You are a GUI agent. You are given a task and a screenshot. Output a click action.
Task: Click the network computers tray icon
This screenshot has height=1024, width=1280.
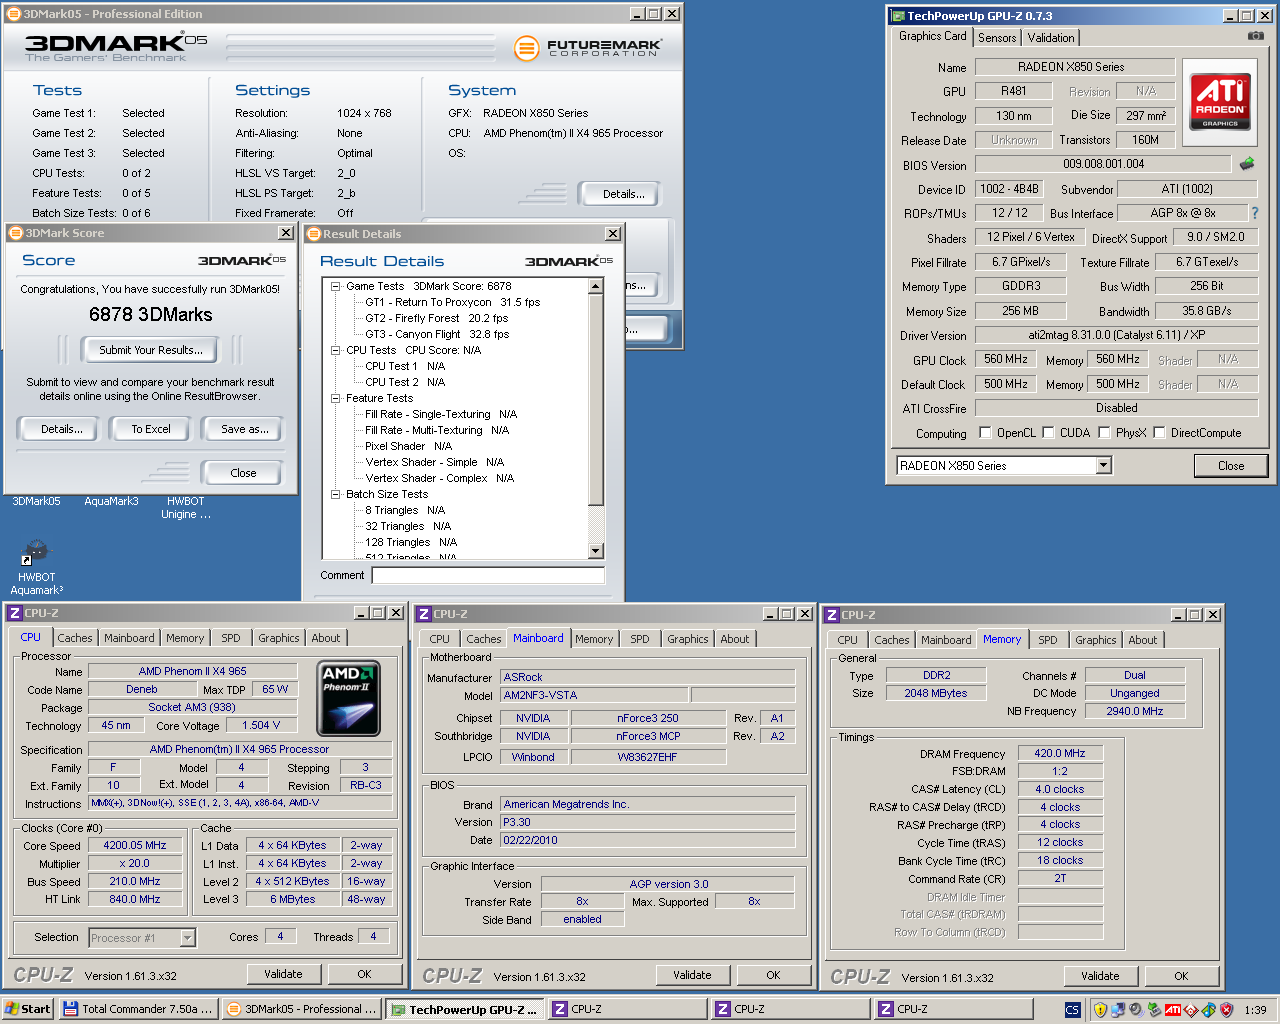[1118, 1010]
